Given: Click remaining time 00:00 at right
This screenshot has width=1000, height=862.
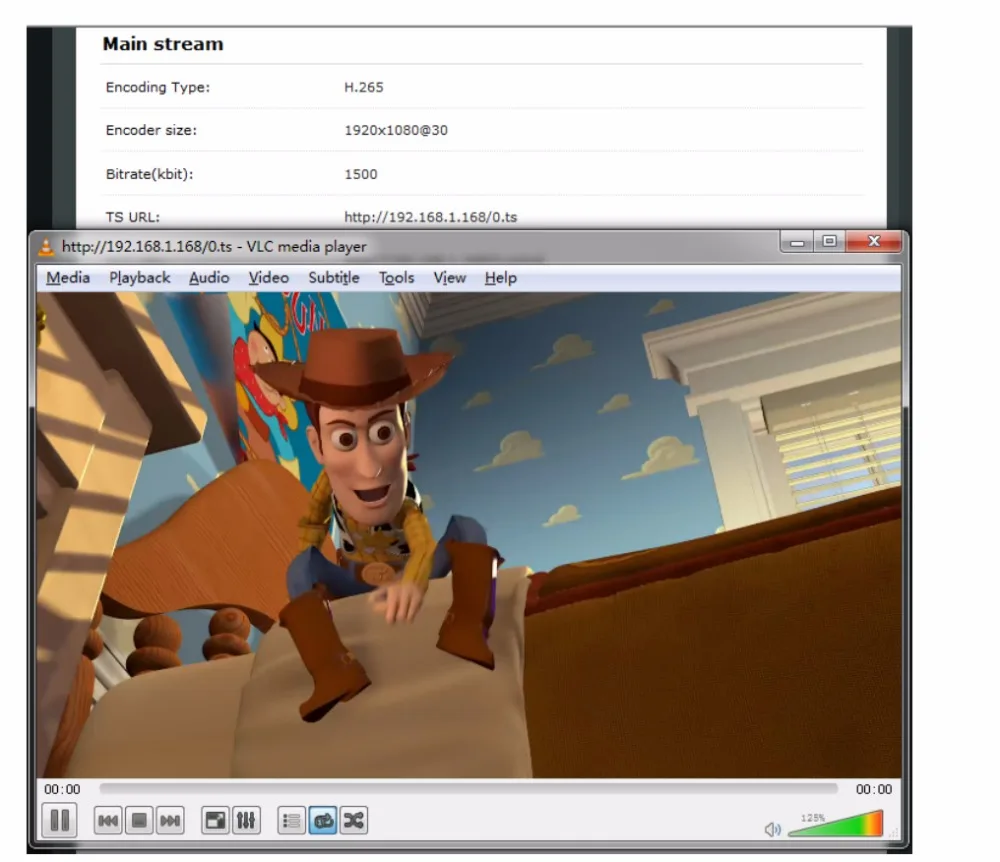Looking at the screenshot, I should click(874, 789).
